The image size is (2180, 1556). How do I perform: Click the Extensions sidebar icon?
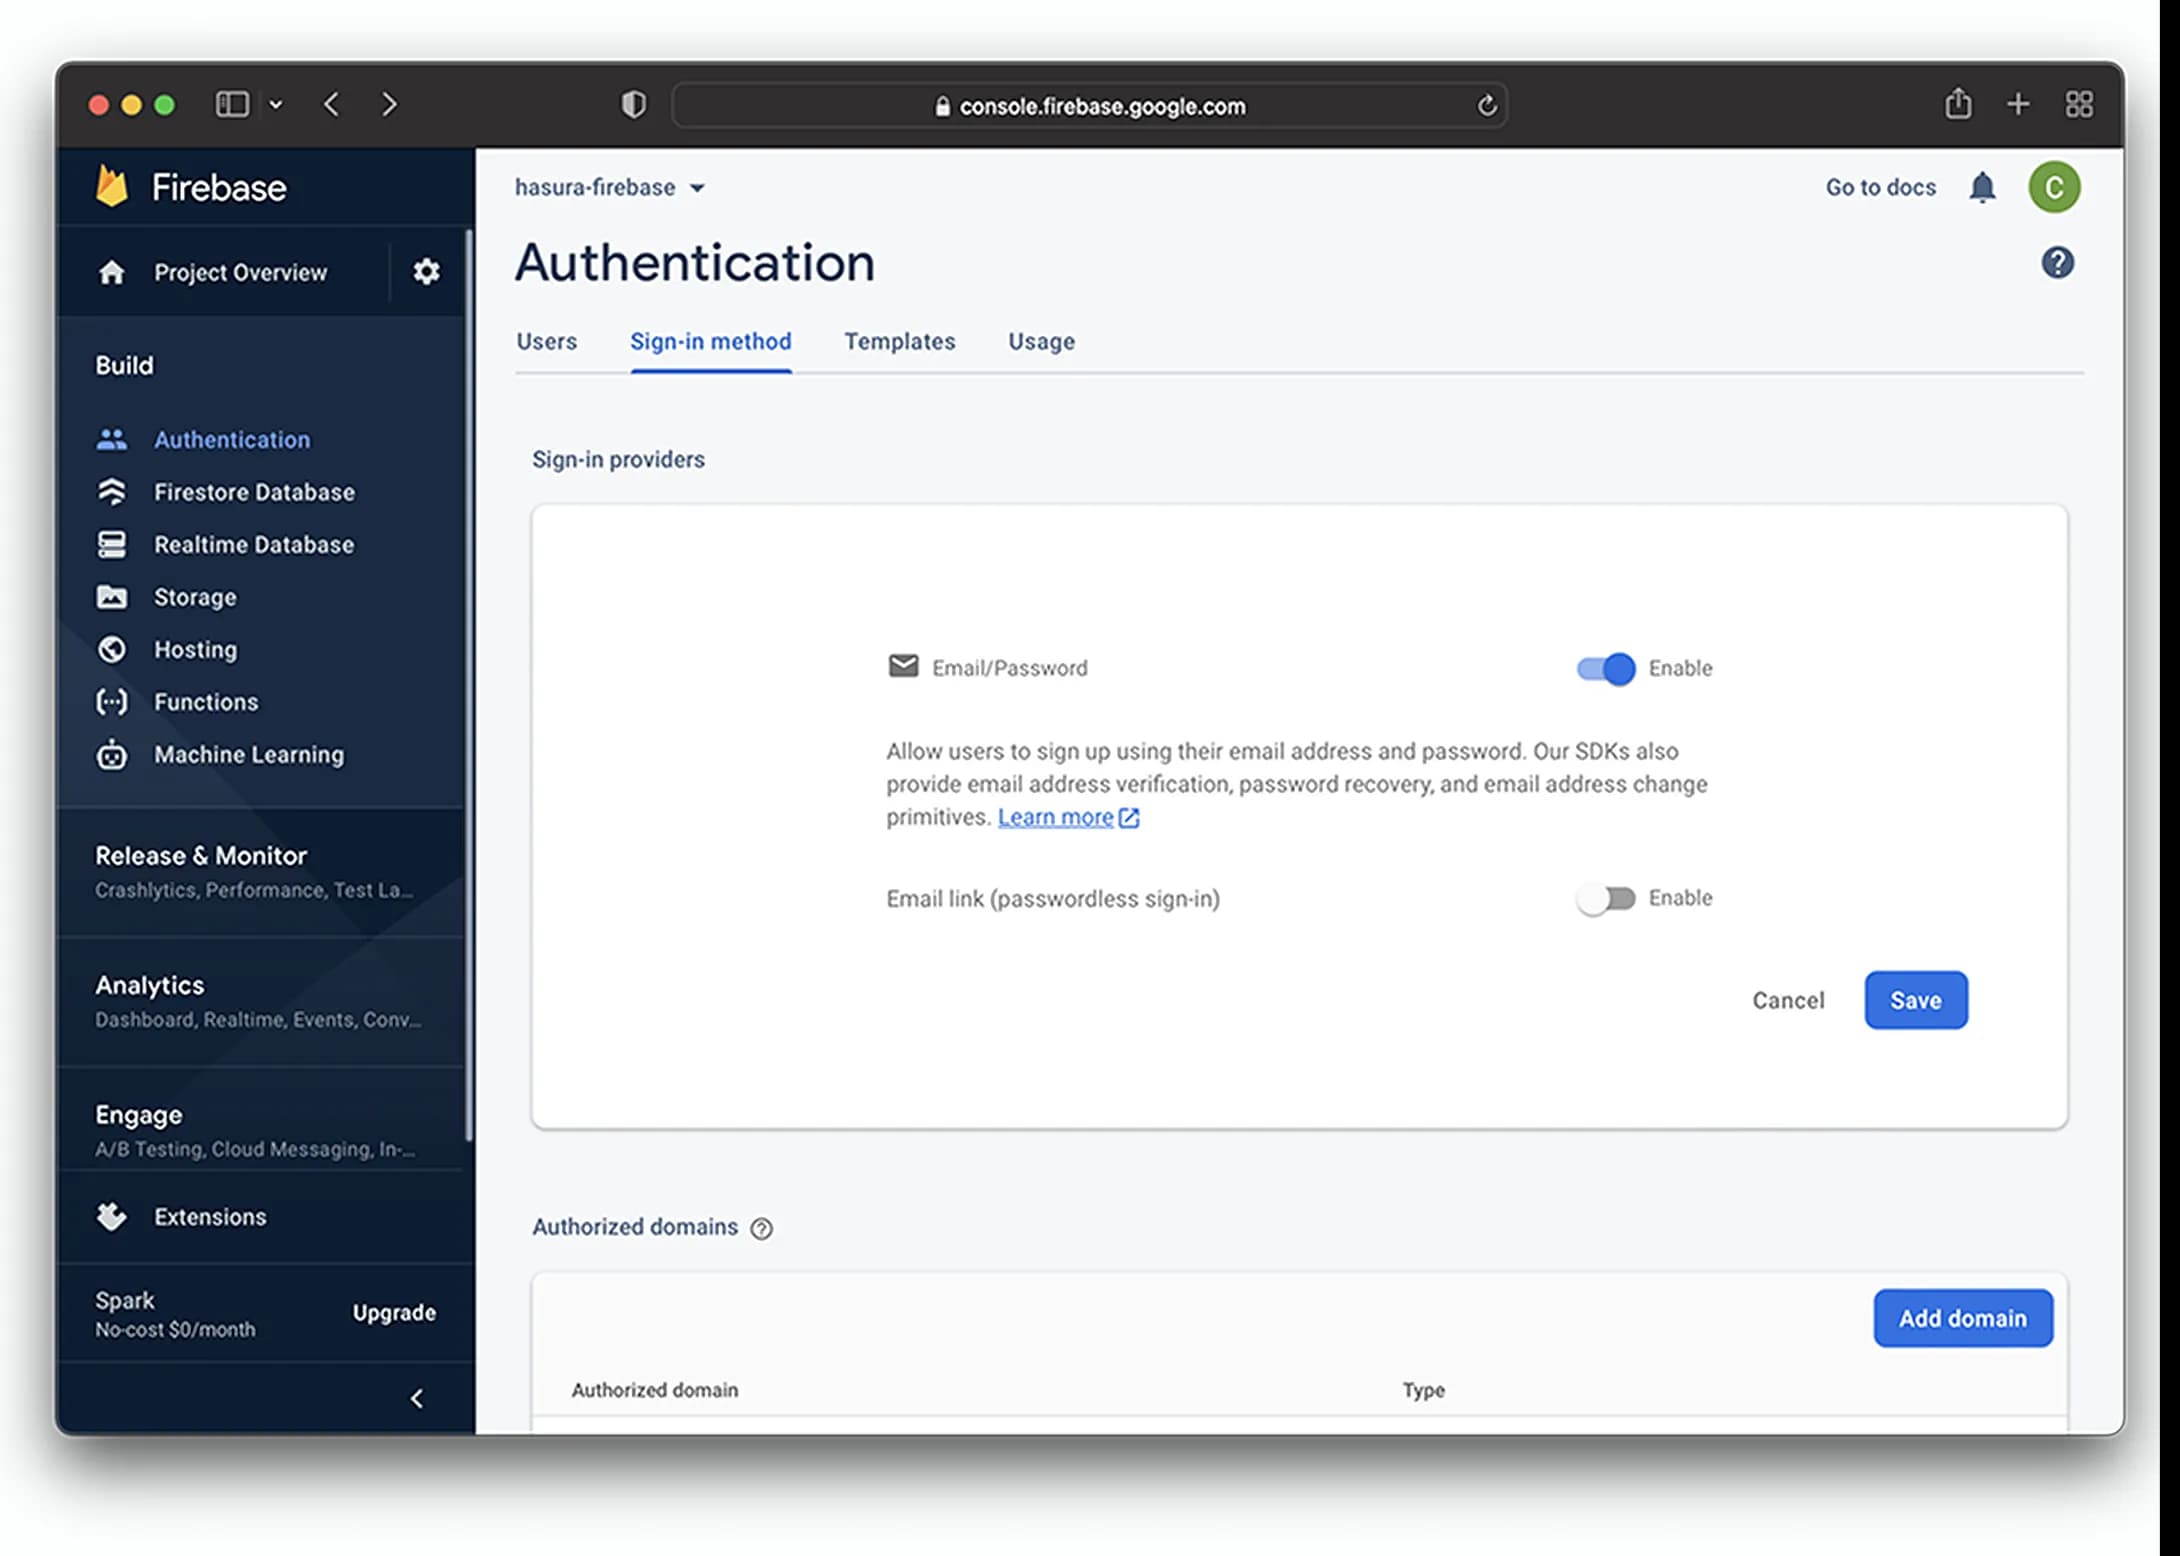(113, 1216)
